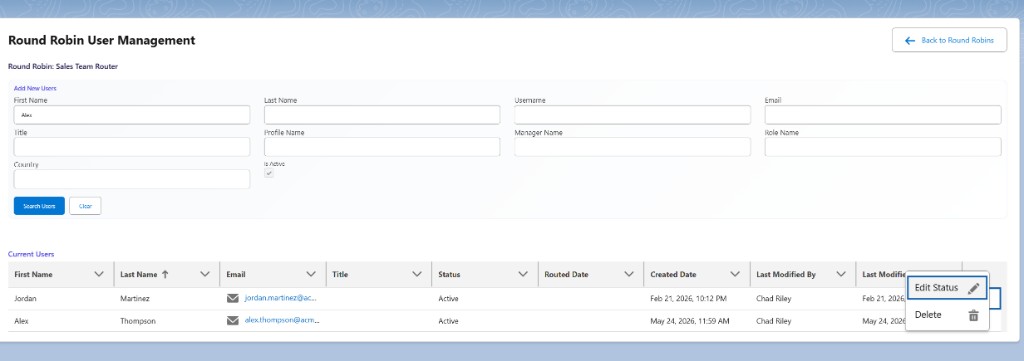Click the Last Name search input field
Screen dimensions: 1024x361
[382, 115]
